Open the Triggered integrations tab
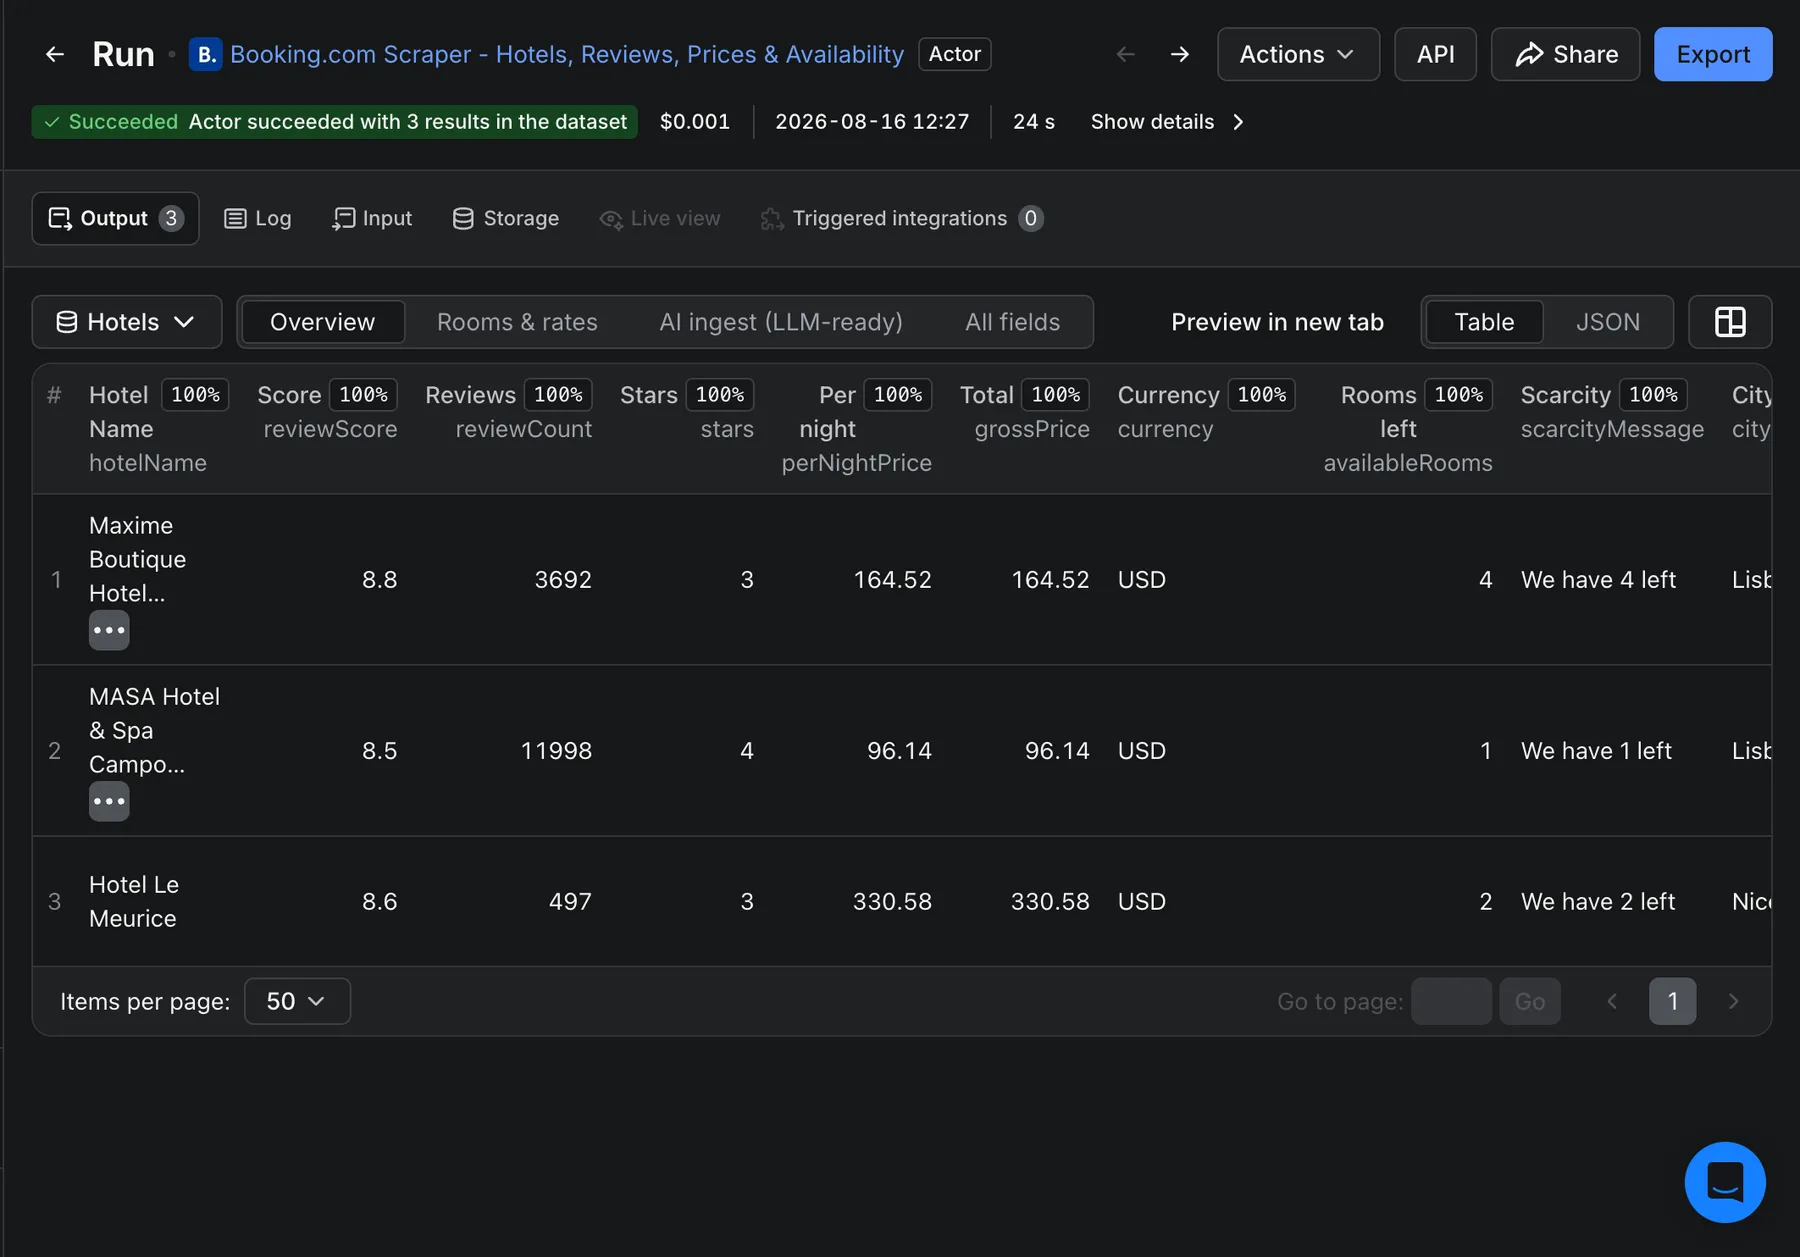This screenshot has height=1257, width=1800. tap(901, 218)
